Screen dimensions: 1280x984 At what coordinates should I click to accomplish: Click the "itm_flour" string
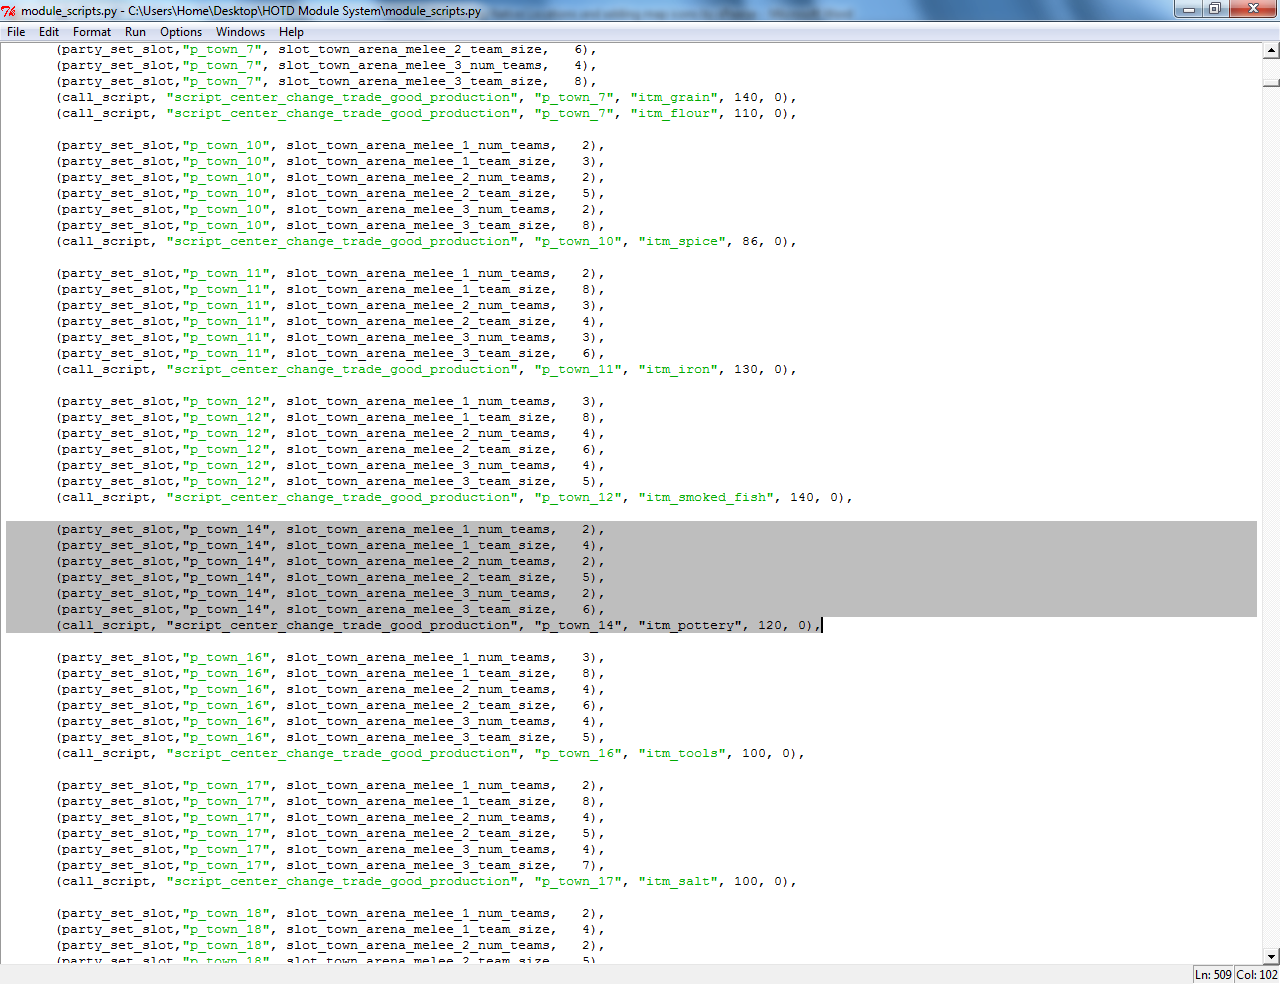(674, 114)
